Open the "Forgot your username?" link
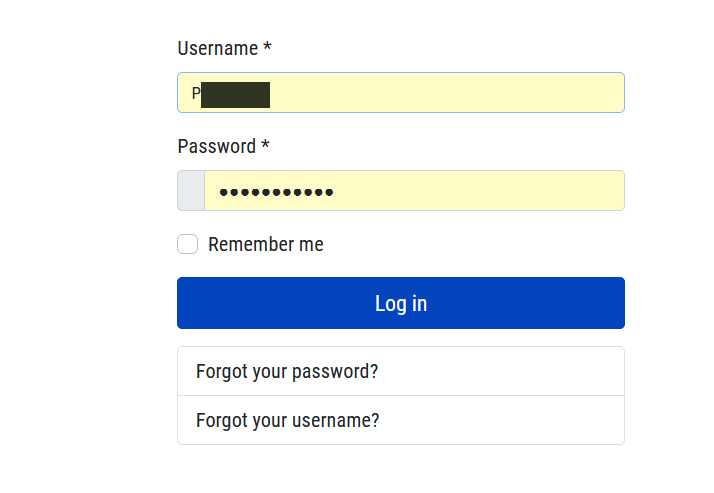Screen dimensions: 714x493 pyautogui.click(x=288, y=420)
